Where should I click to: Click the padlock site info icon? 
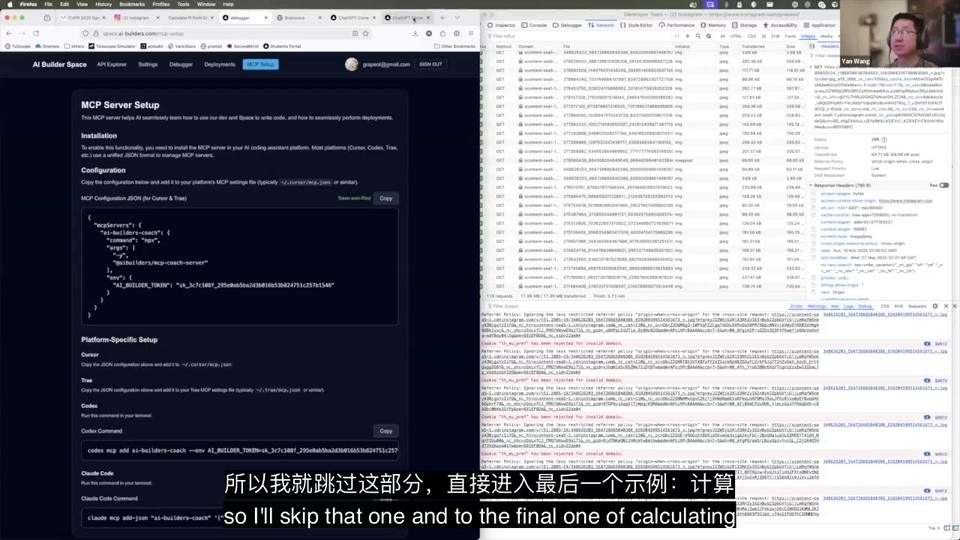point(96,34)
